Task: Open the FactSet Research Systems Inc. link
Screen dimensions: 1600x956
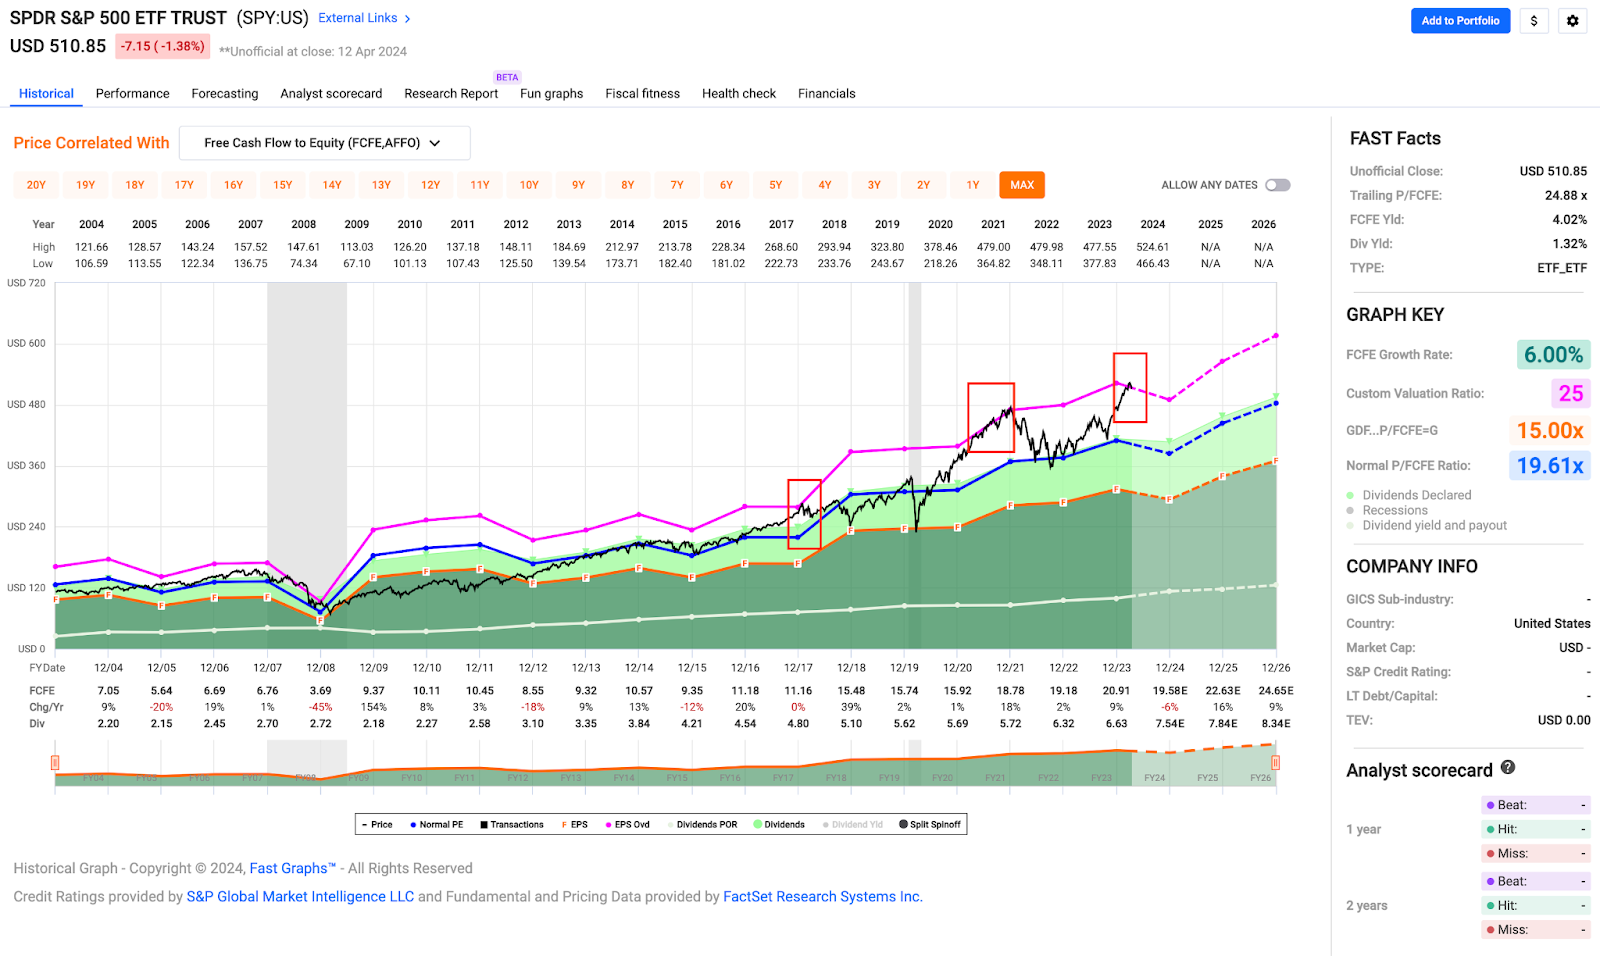Action: [x=823, y=896]
